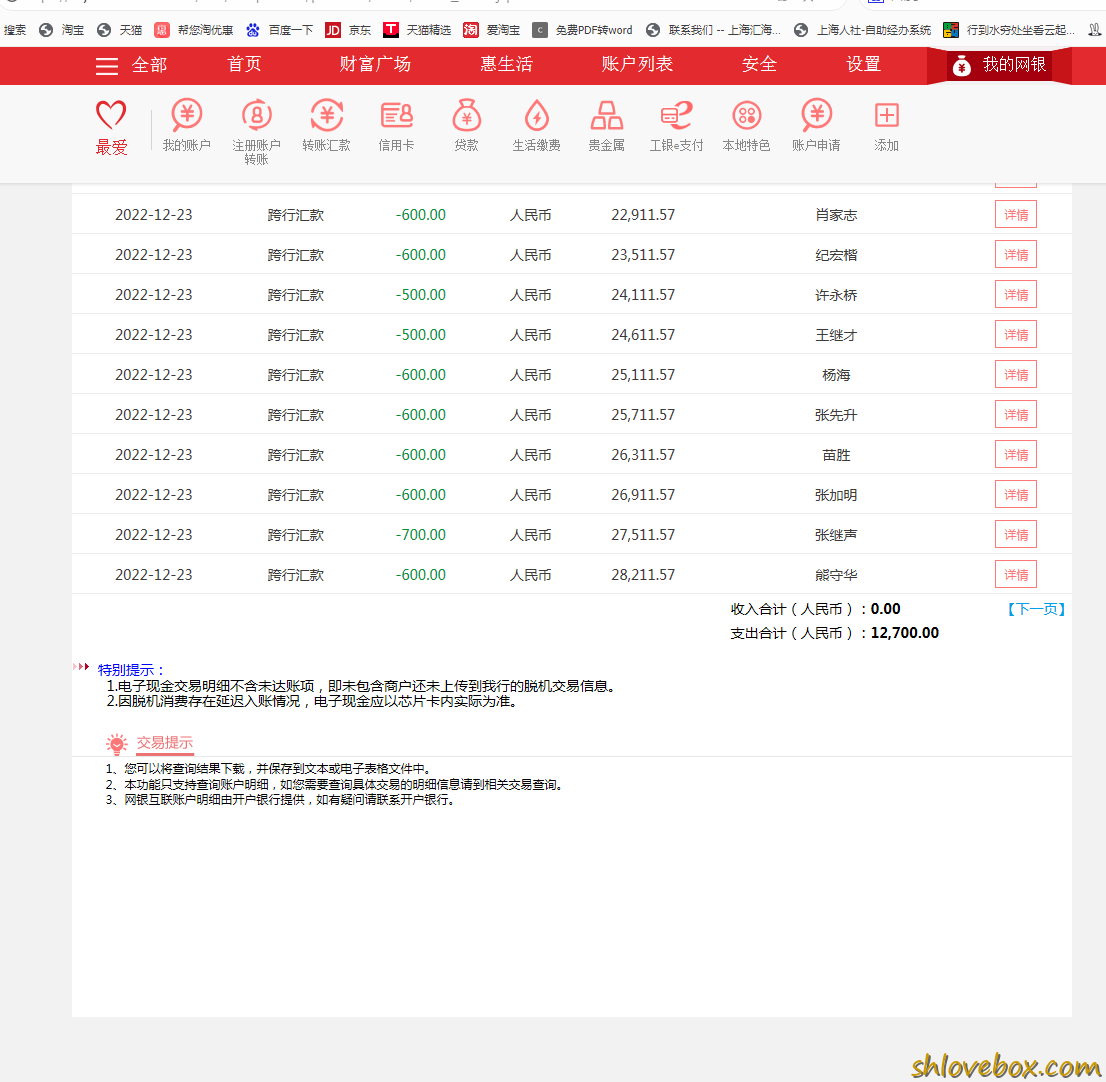Image resolution: width=1106 pixels, height=1082 pixels.
Task: Open the 最爱 favorites heart icon
Action: coord(111,115)
